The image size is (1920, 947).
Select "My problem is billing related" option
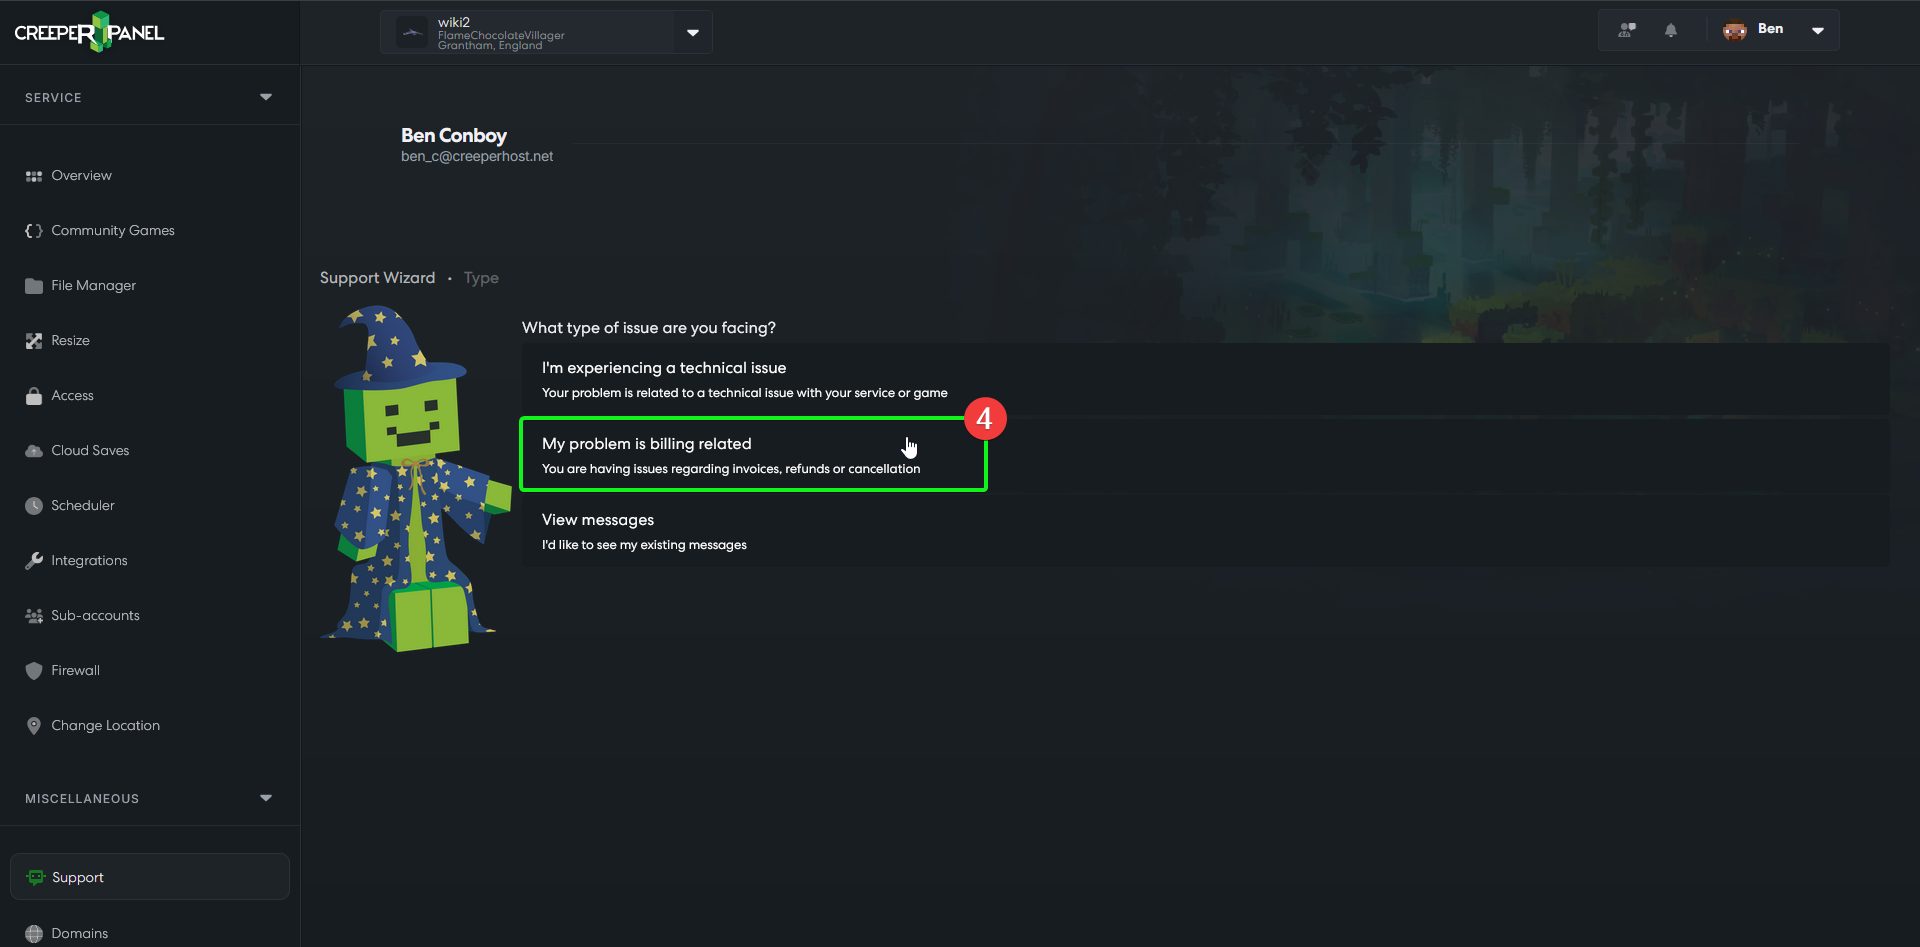tap(754, 455)
